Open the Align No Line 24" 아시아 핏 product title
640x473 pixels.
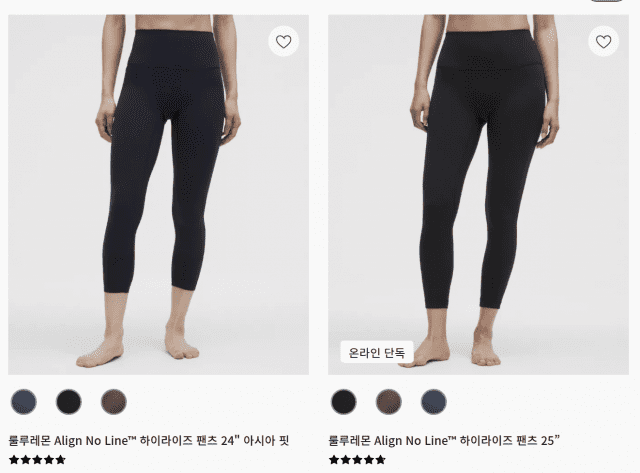pos(149,440)
